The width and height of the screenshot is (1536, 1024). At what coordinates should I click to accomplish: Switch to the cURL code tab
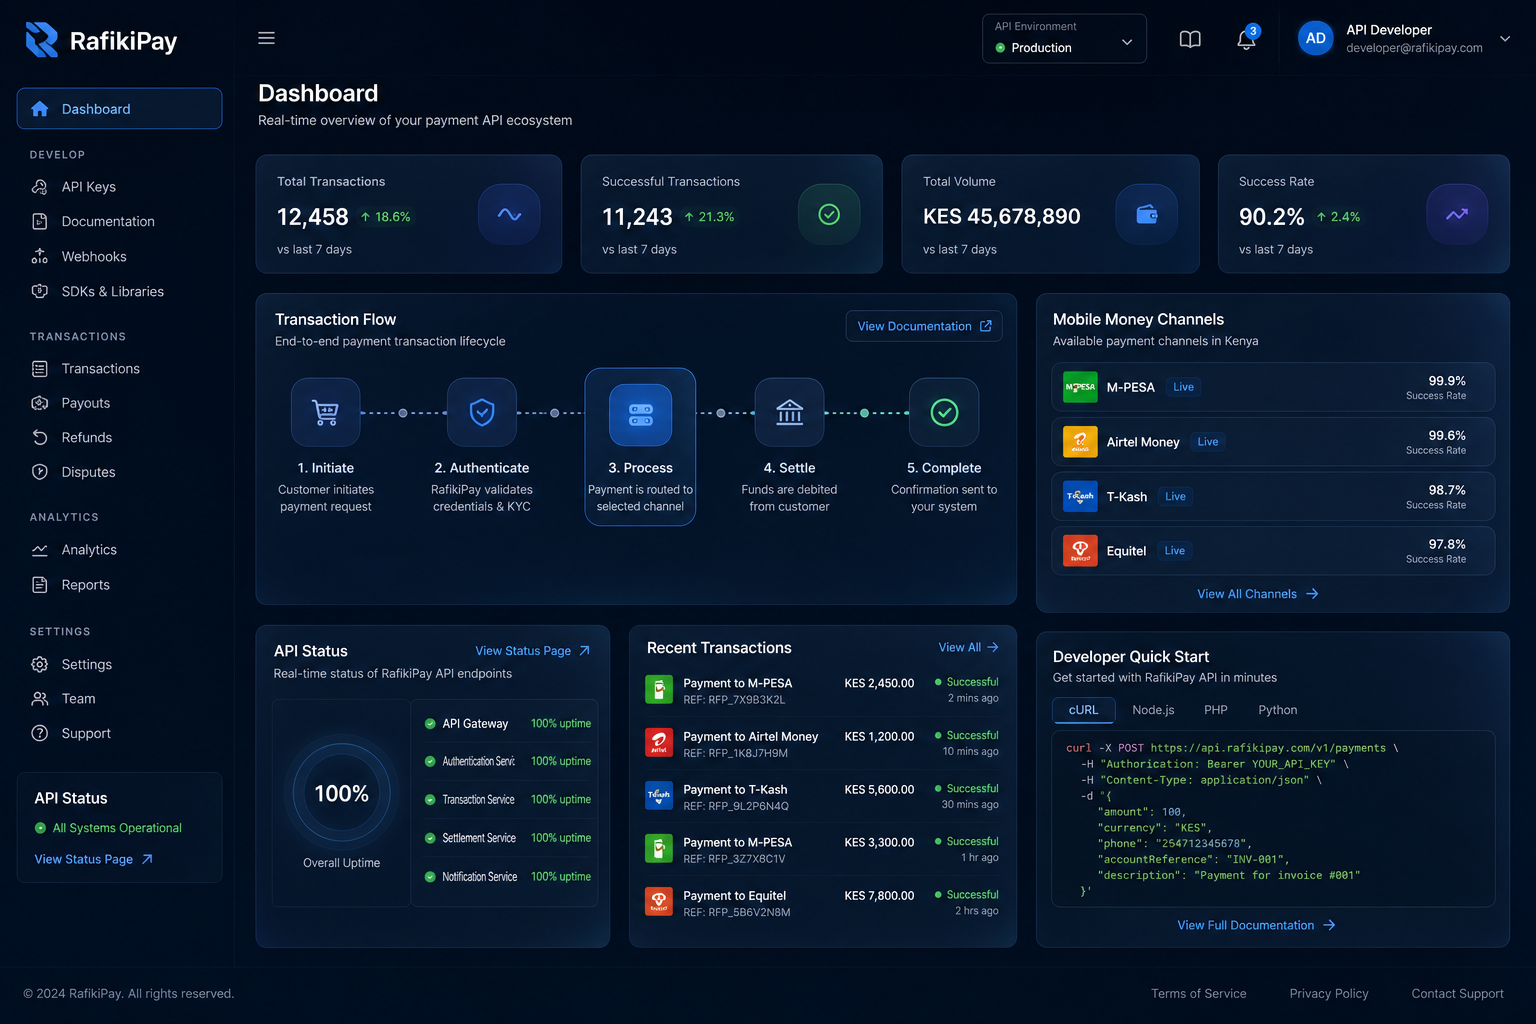[x=1084, y=710]
